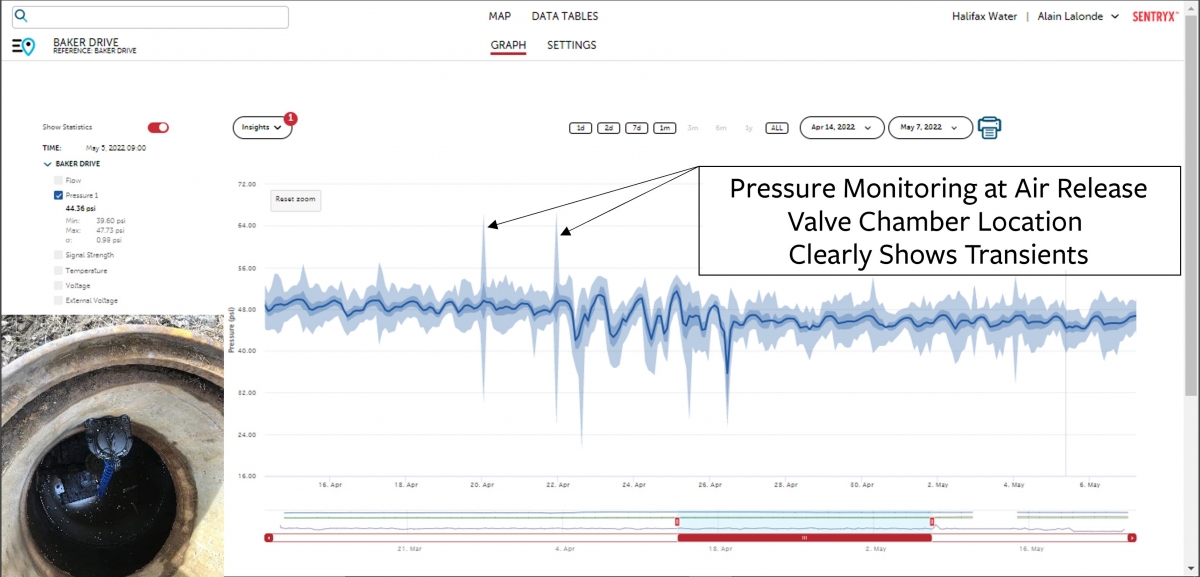
Task: Enable the Flow checkbox
Action: point(60,180)
